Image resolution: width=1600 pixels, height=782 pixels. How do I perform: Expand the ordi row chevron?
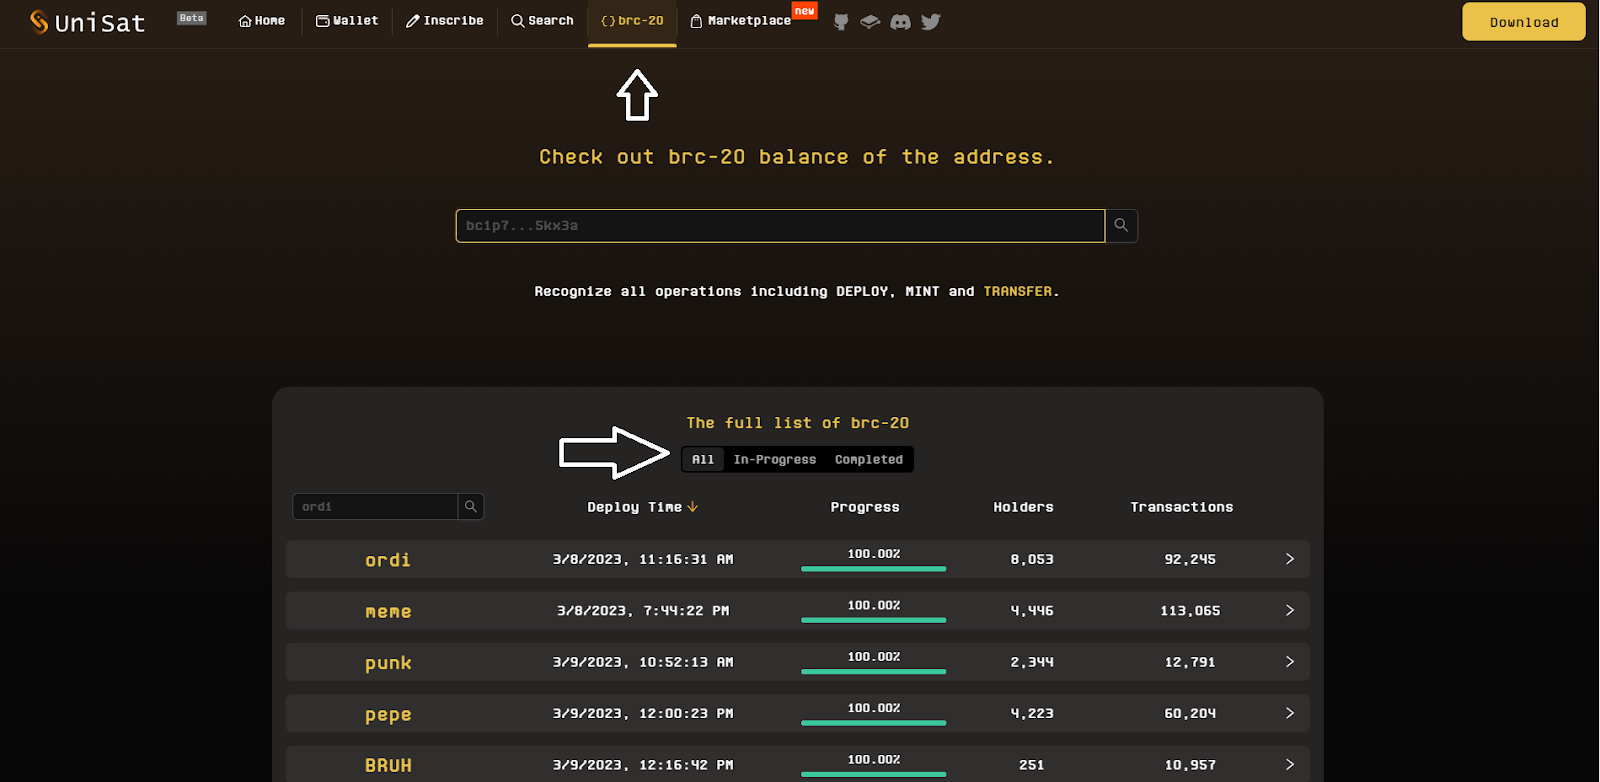pos(1290,559)
